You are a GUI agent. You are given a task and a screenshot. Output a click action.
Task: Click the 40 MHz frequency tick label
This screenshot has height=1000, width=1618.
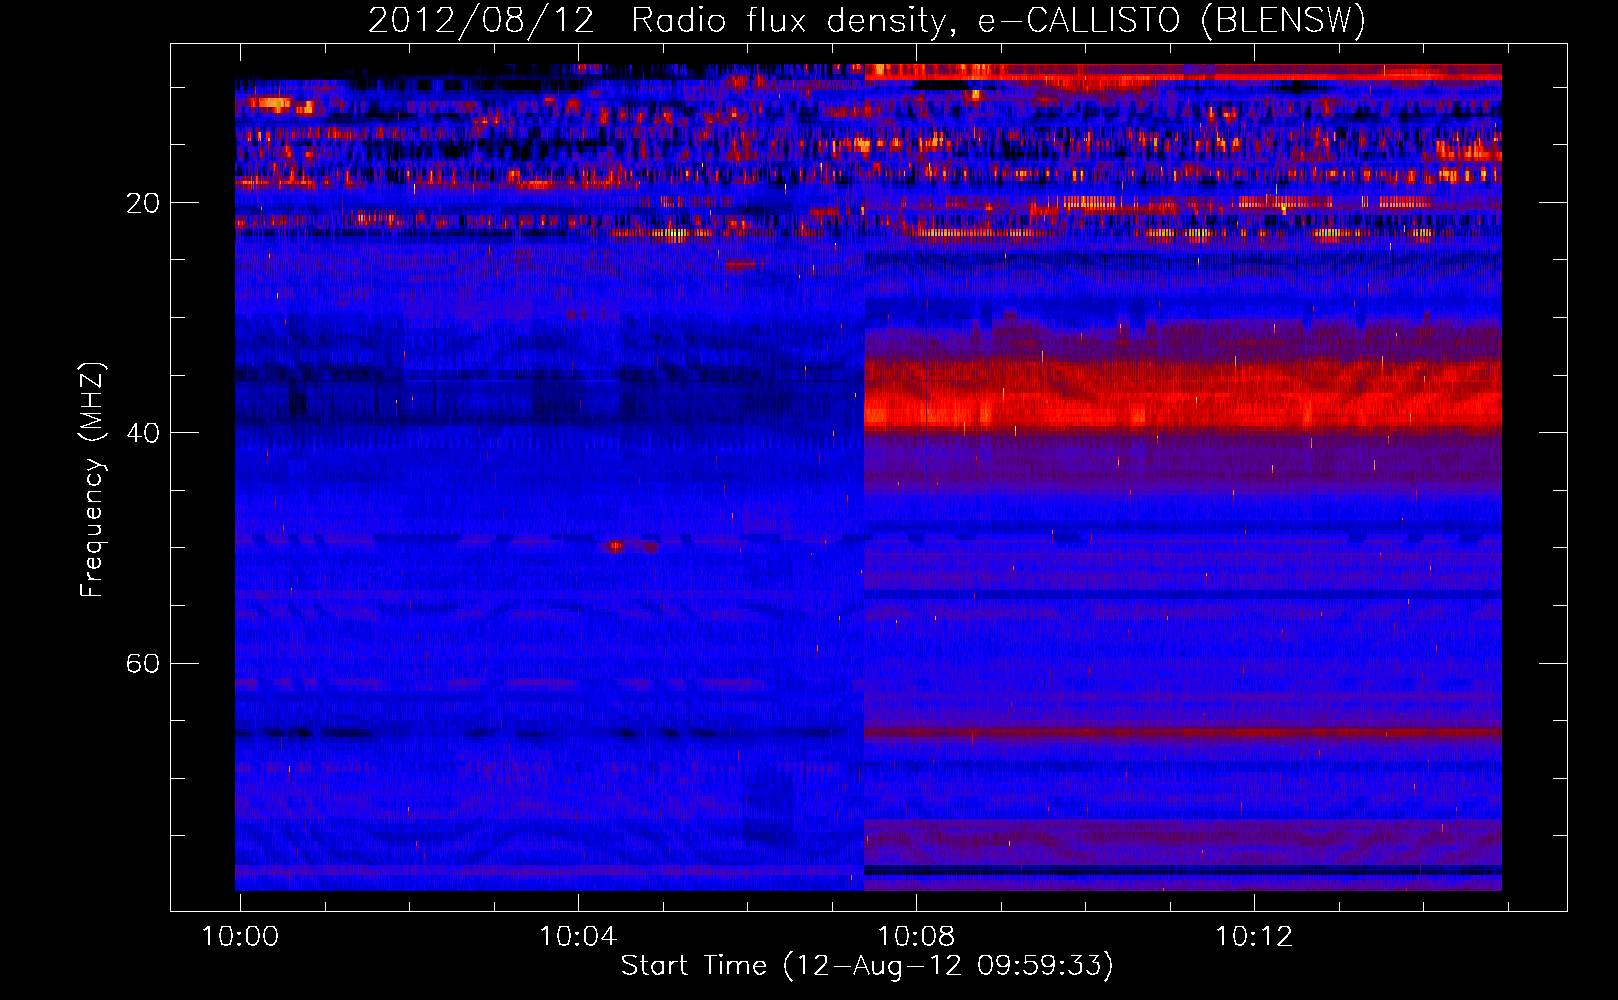(142, 433)
